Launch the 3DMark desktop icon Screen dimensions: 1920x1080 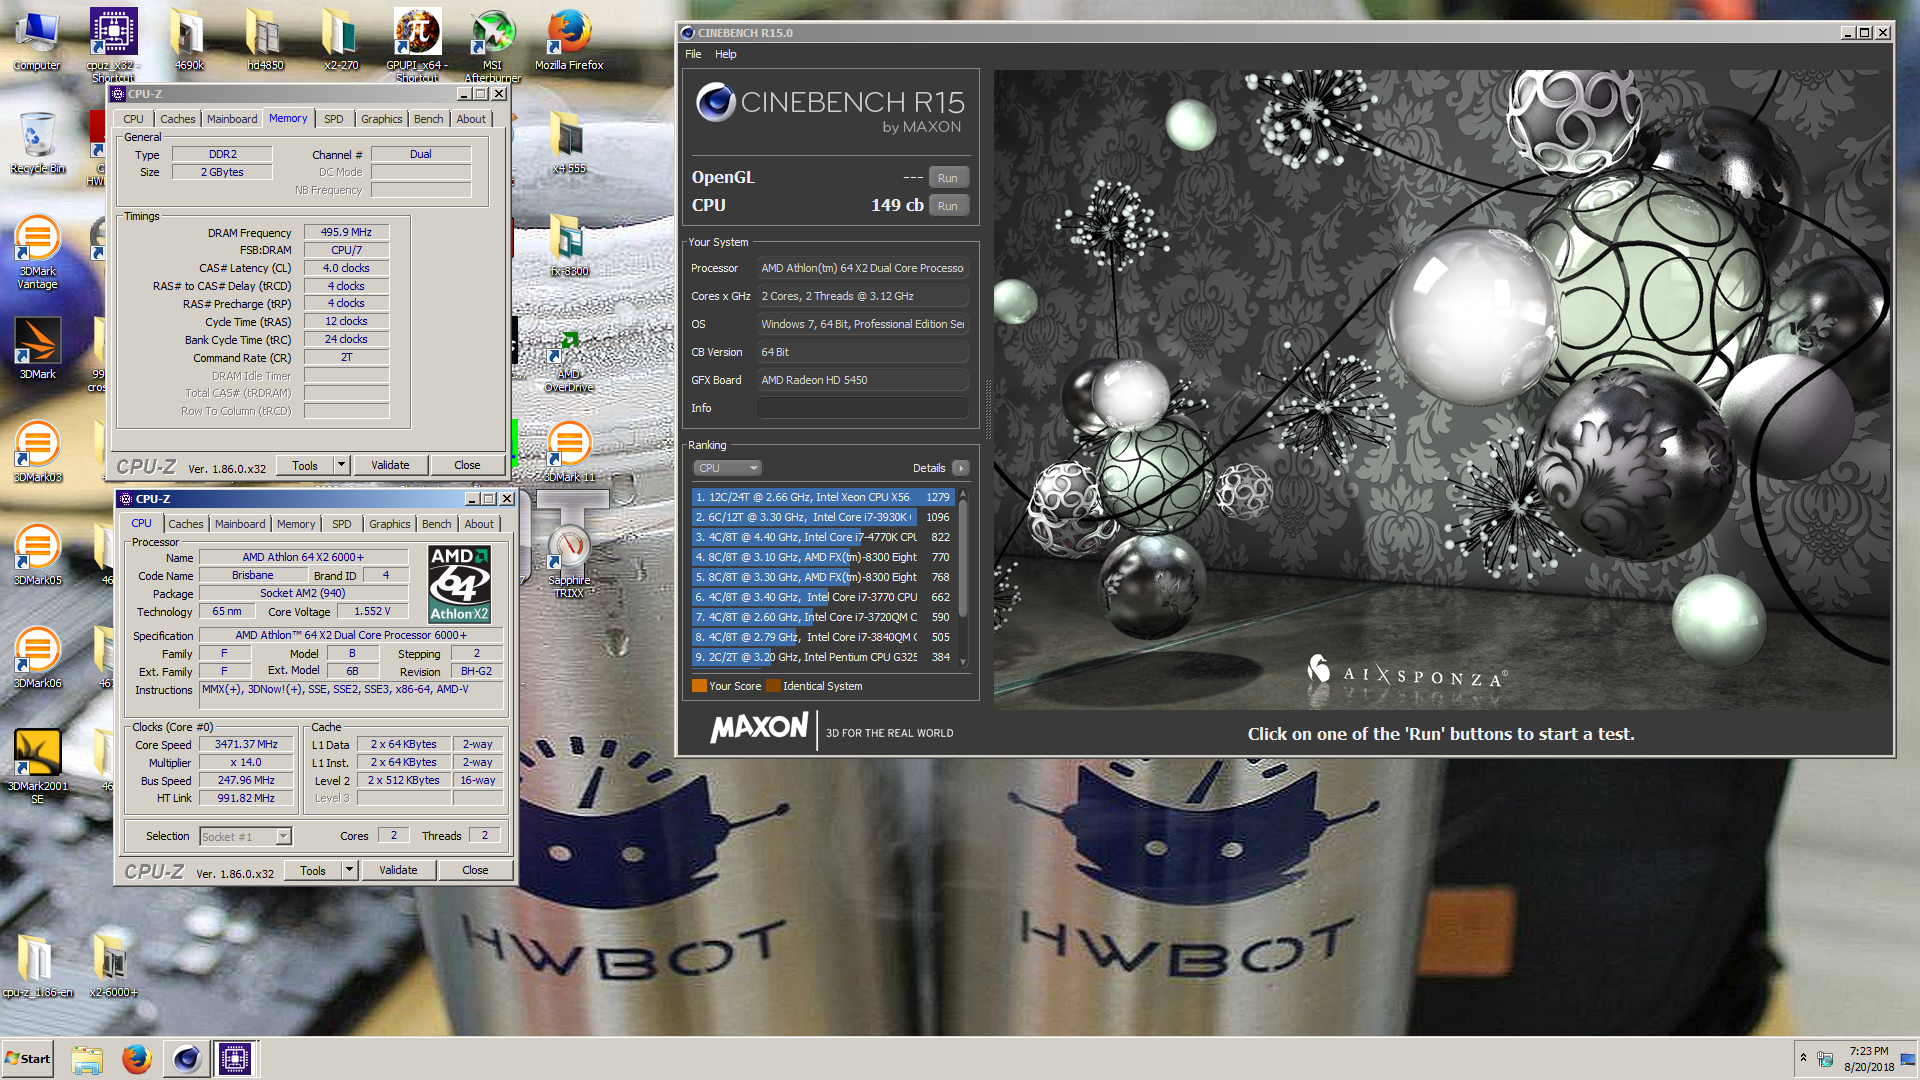[37, 348]
